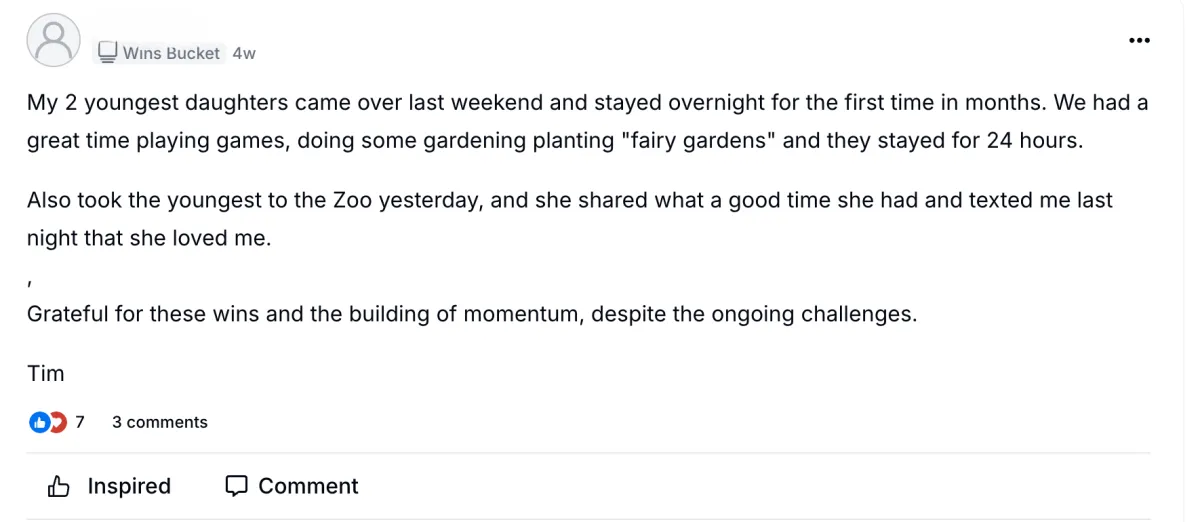Open the three-dot more options menu
Viewport: 1200px width, 522px height.
point(1139,40)
